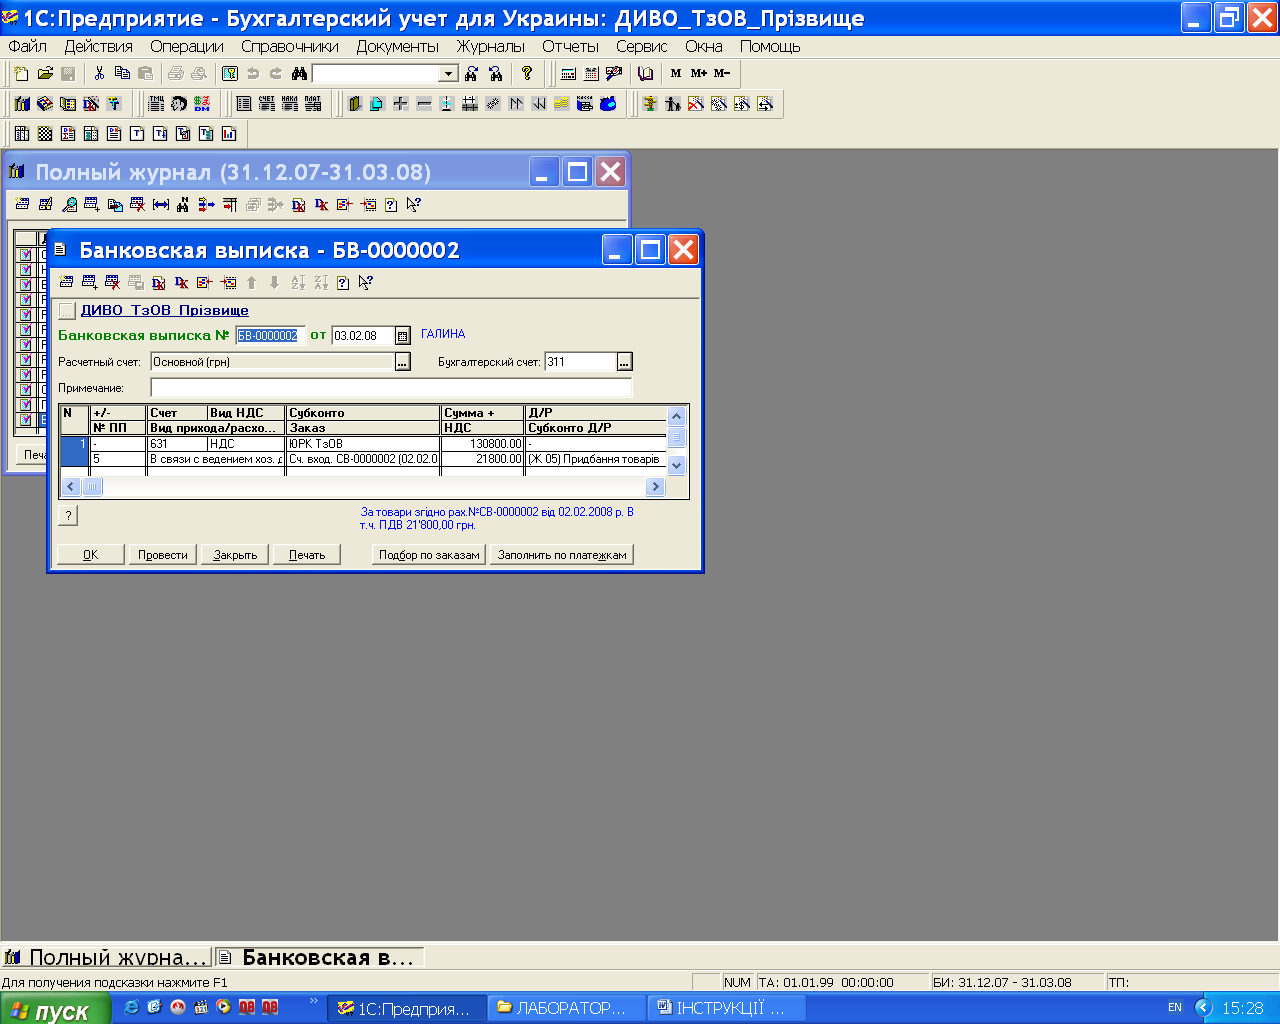Image resolution: width=1280 pixels, height=1024 pixels.
Task: Open the Бухгалтерский счет selection button
Action: [625, 362]
